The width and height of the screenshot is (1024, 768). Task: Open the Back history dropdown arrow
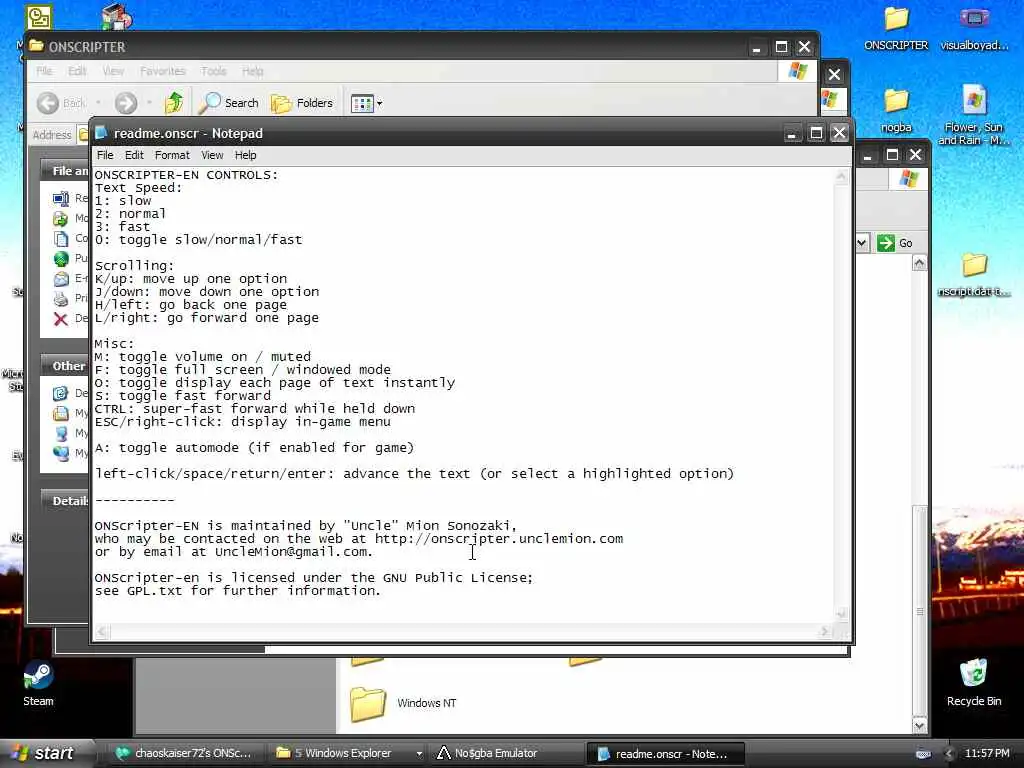tap(98, 103)
